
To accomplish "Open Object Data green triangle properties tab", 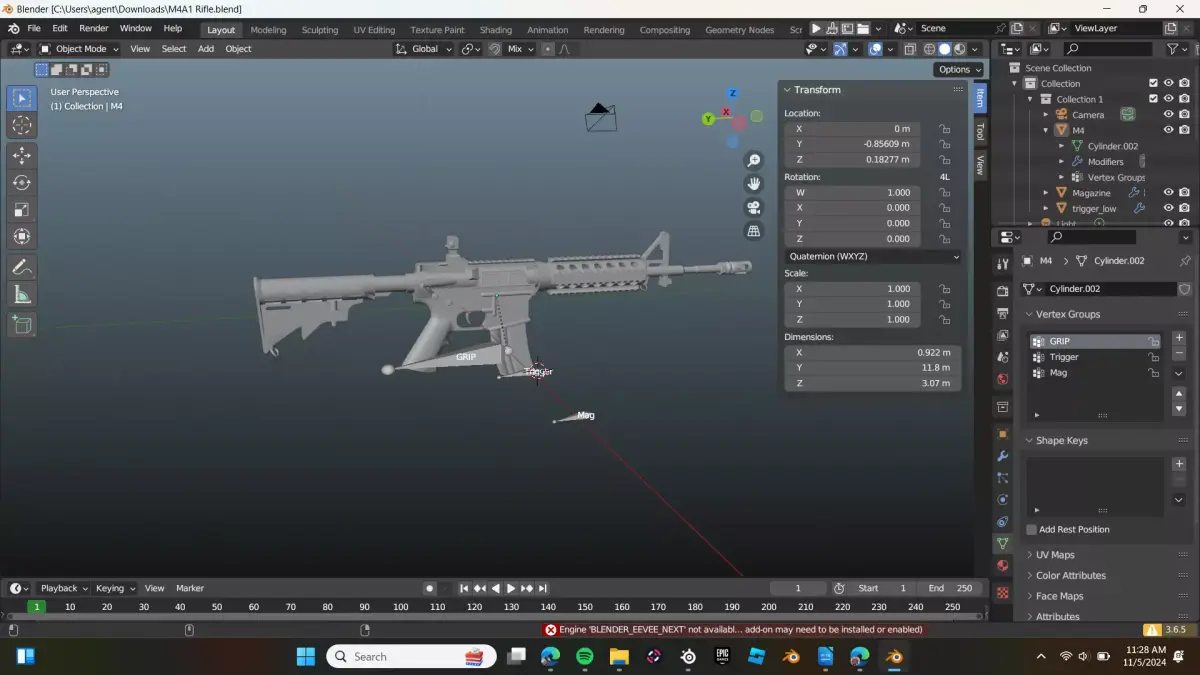I will point(1002,543).
